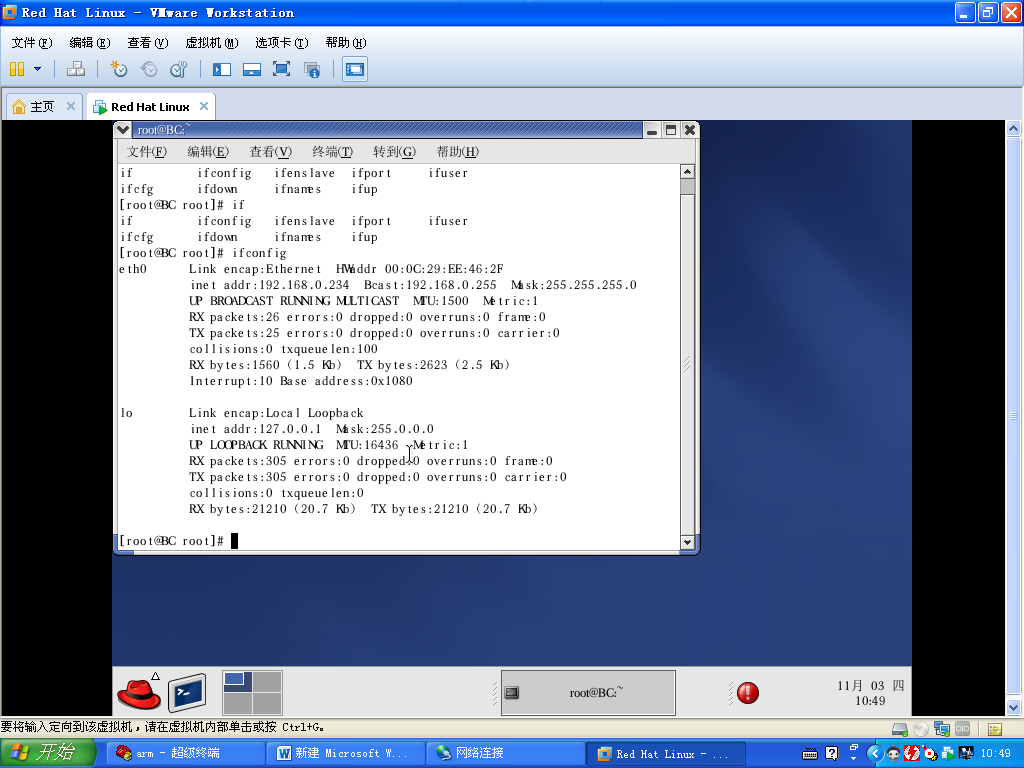Click Red Hat Linux VMware taskbar button
Screen dimensions: 1024x768
click(665, 754)
